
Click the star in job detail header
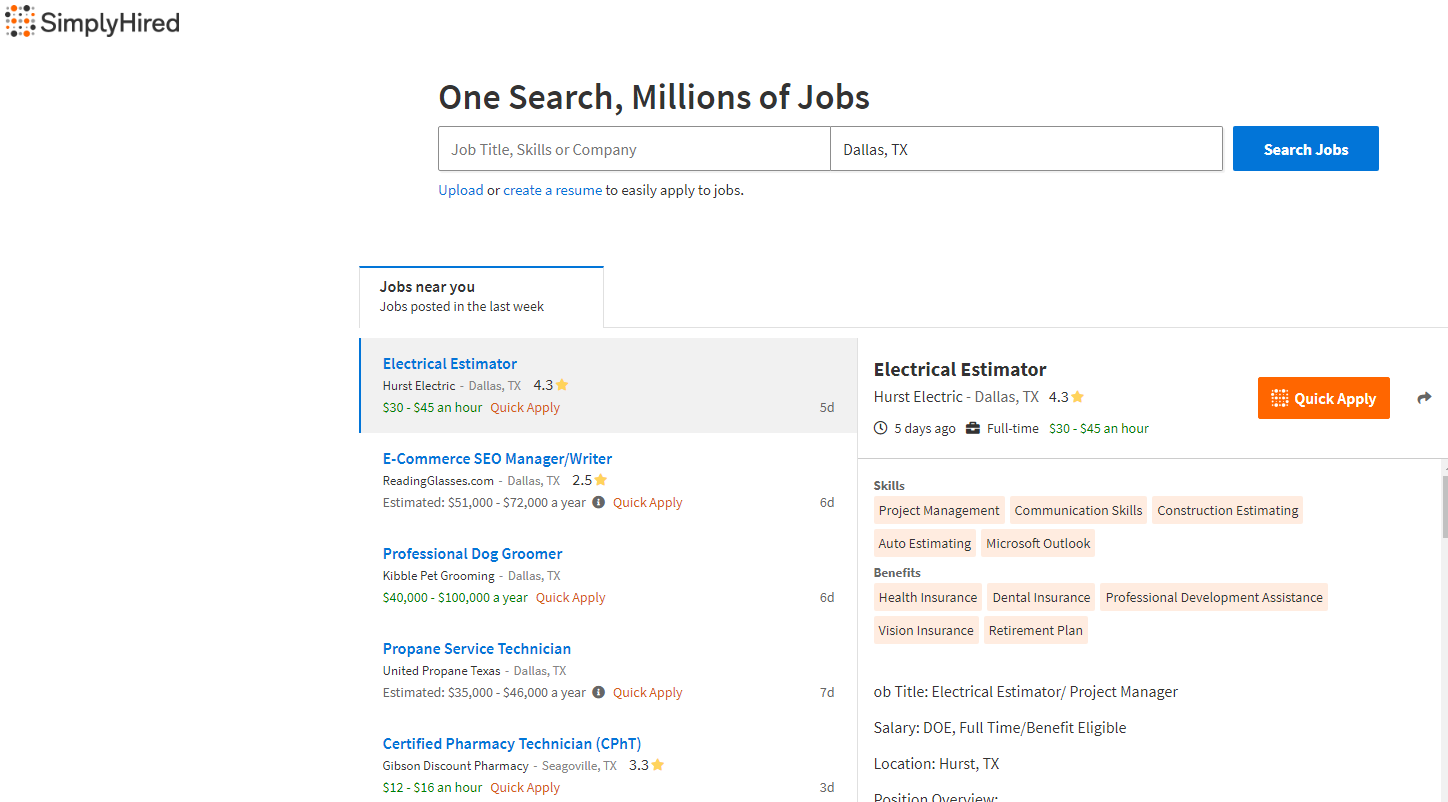1077,397
